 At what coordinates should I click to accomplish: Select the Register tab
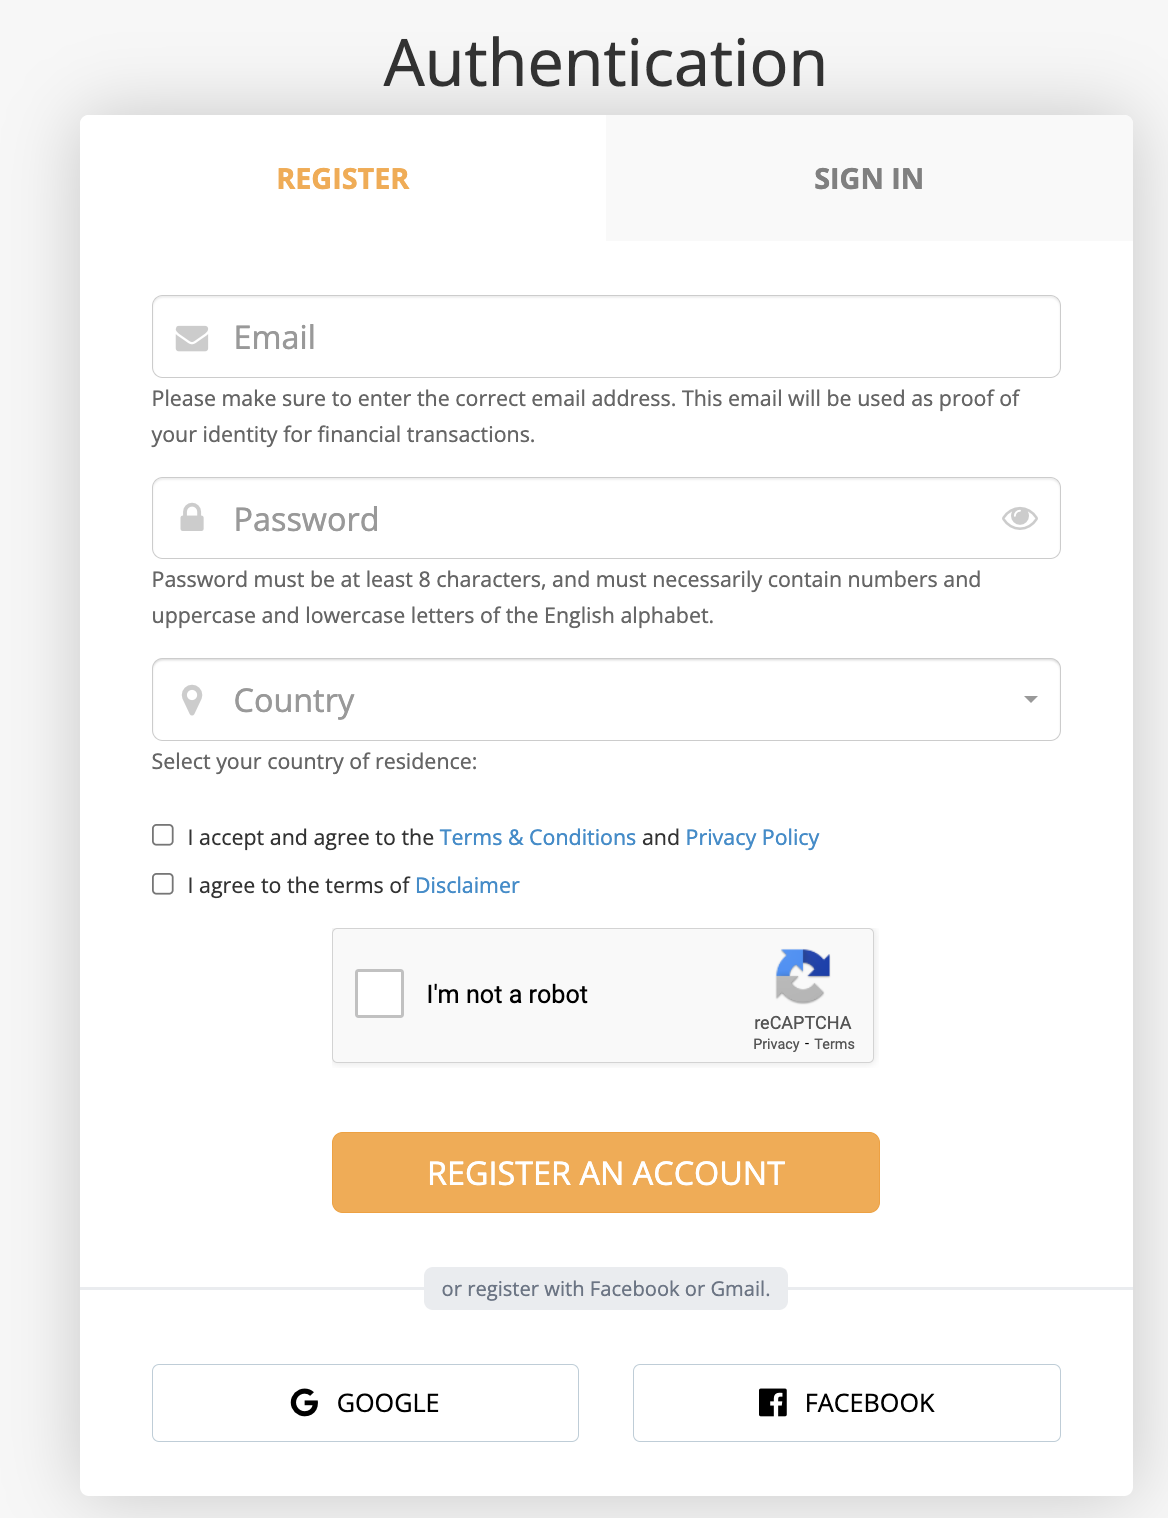(x=343, y=179)
